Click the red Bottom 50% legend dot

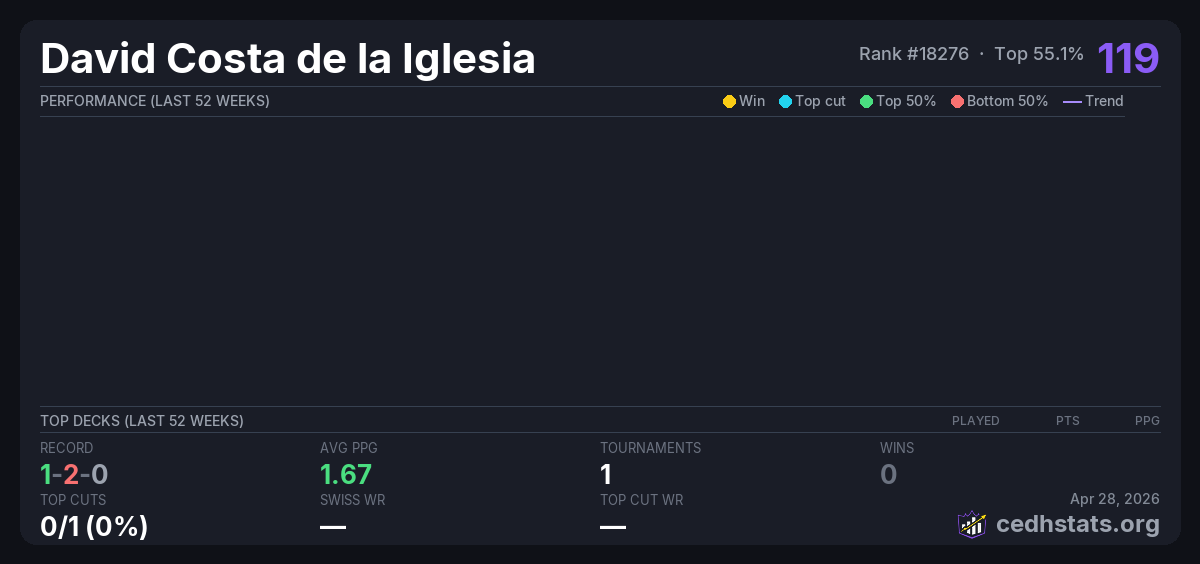(957, 101)
